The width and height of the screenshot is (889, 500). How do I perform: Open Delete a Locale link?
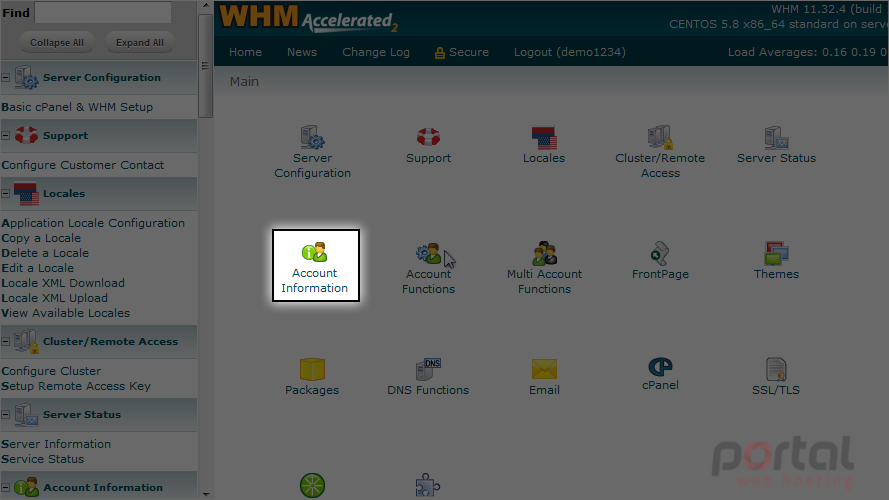(x=45, y=253)
